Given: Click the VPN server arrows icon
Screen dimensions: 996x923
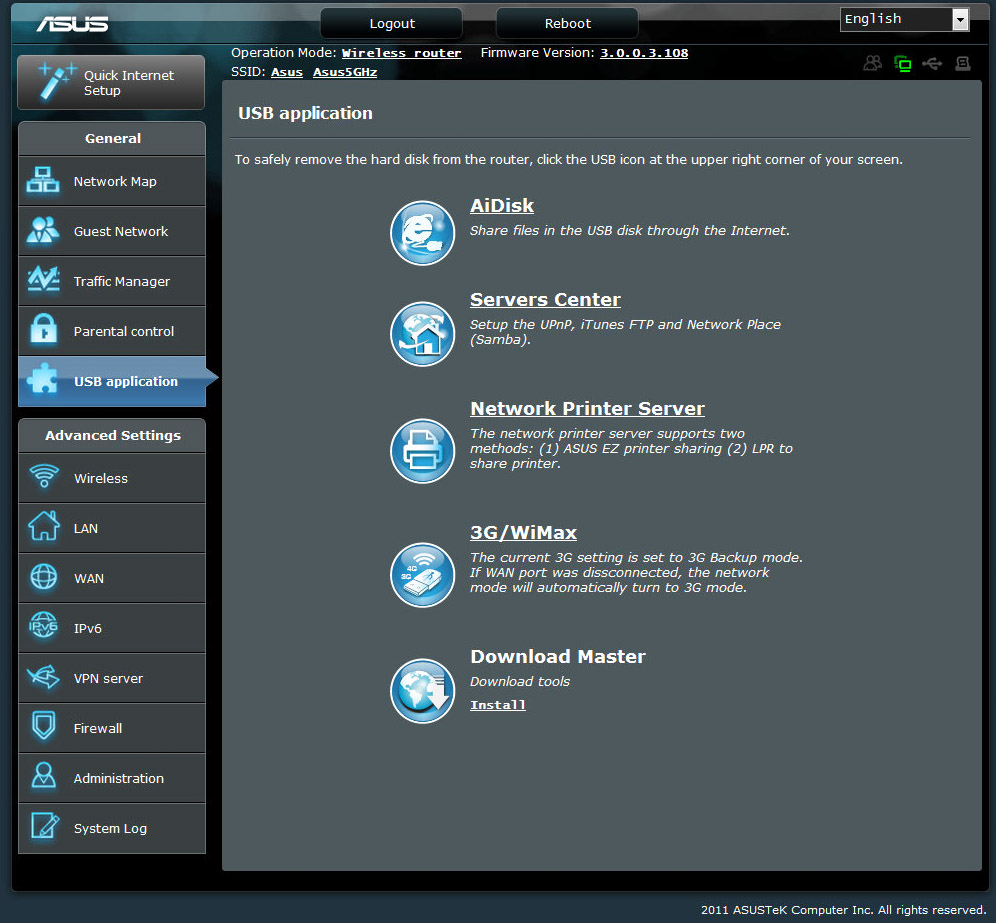Looking at the screenshot, I should click(44, 677).
